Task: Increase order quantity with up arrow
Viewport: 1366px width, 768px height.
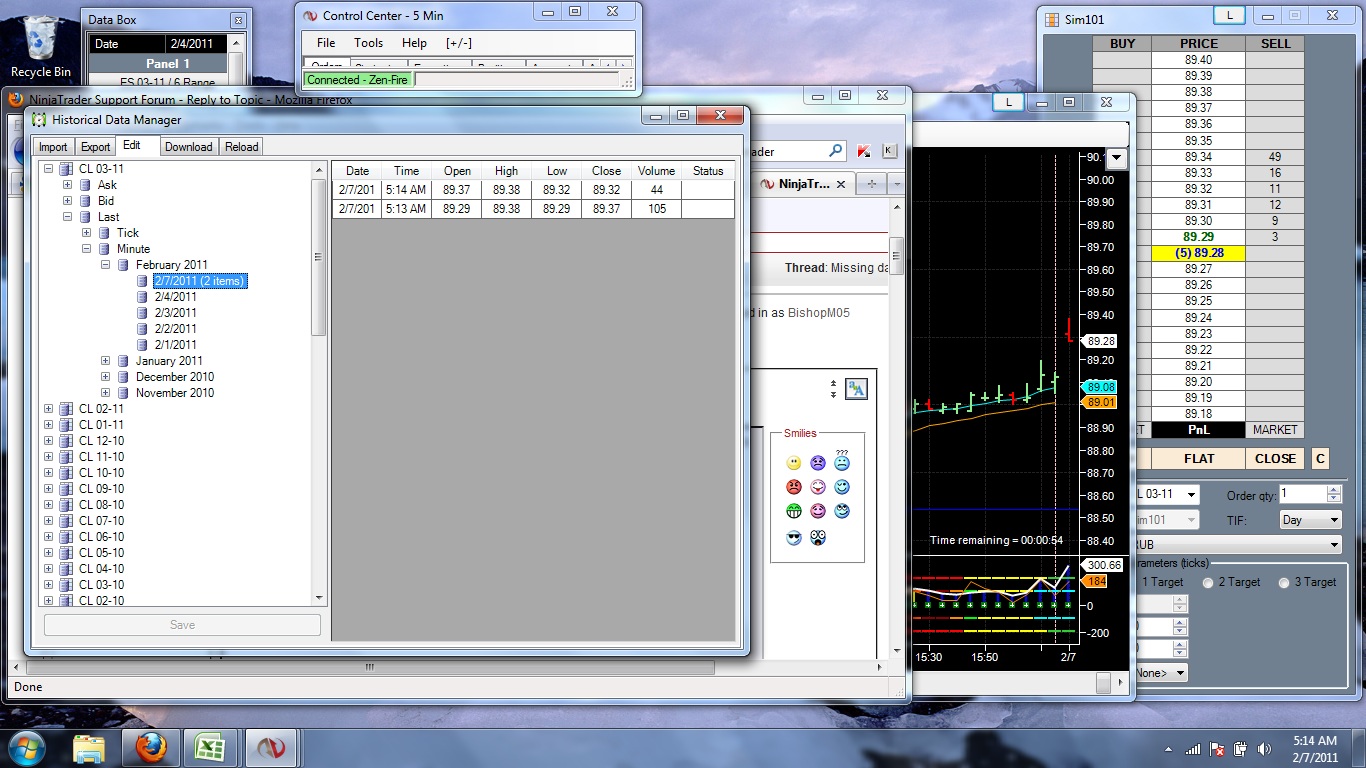Action: 1333,490
